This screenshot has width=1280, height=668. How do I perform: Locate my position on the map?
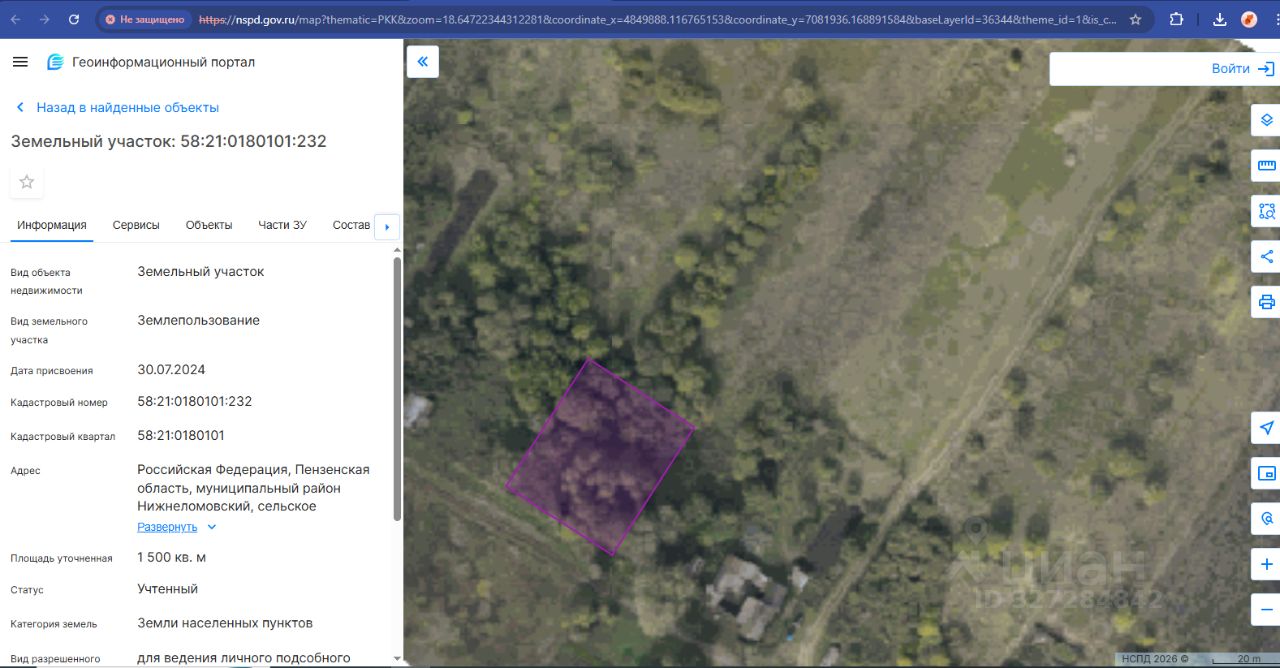1266,428
